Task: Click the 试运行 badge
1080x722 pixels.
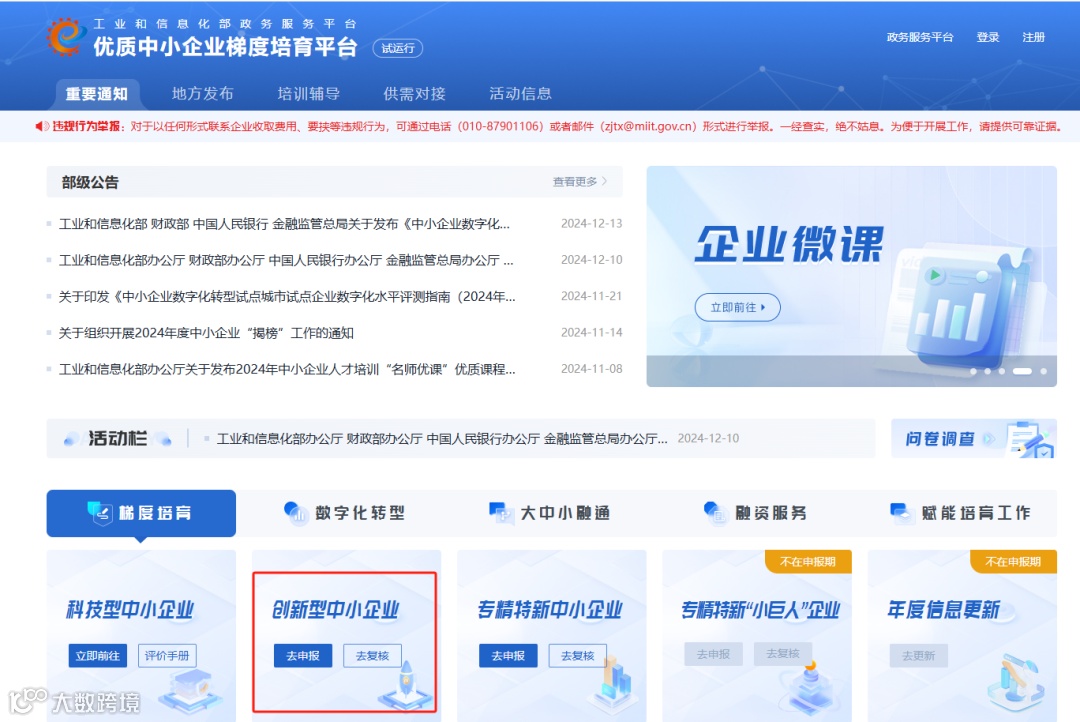Action: tap(398, 48)
